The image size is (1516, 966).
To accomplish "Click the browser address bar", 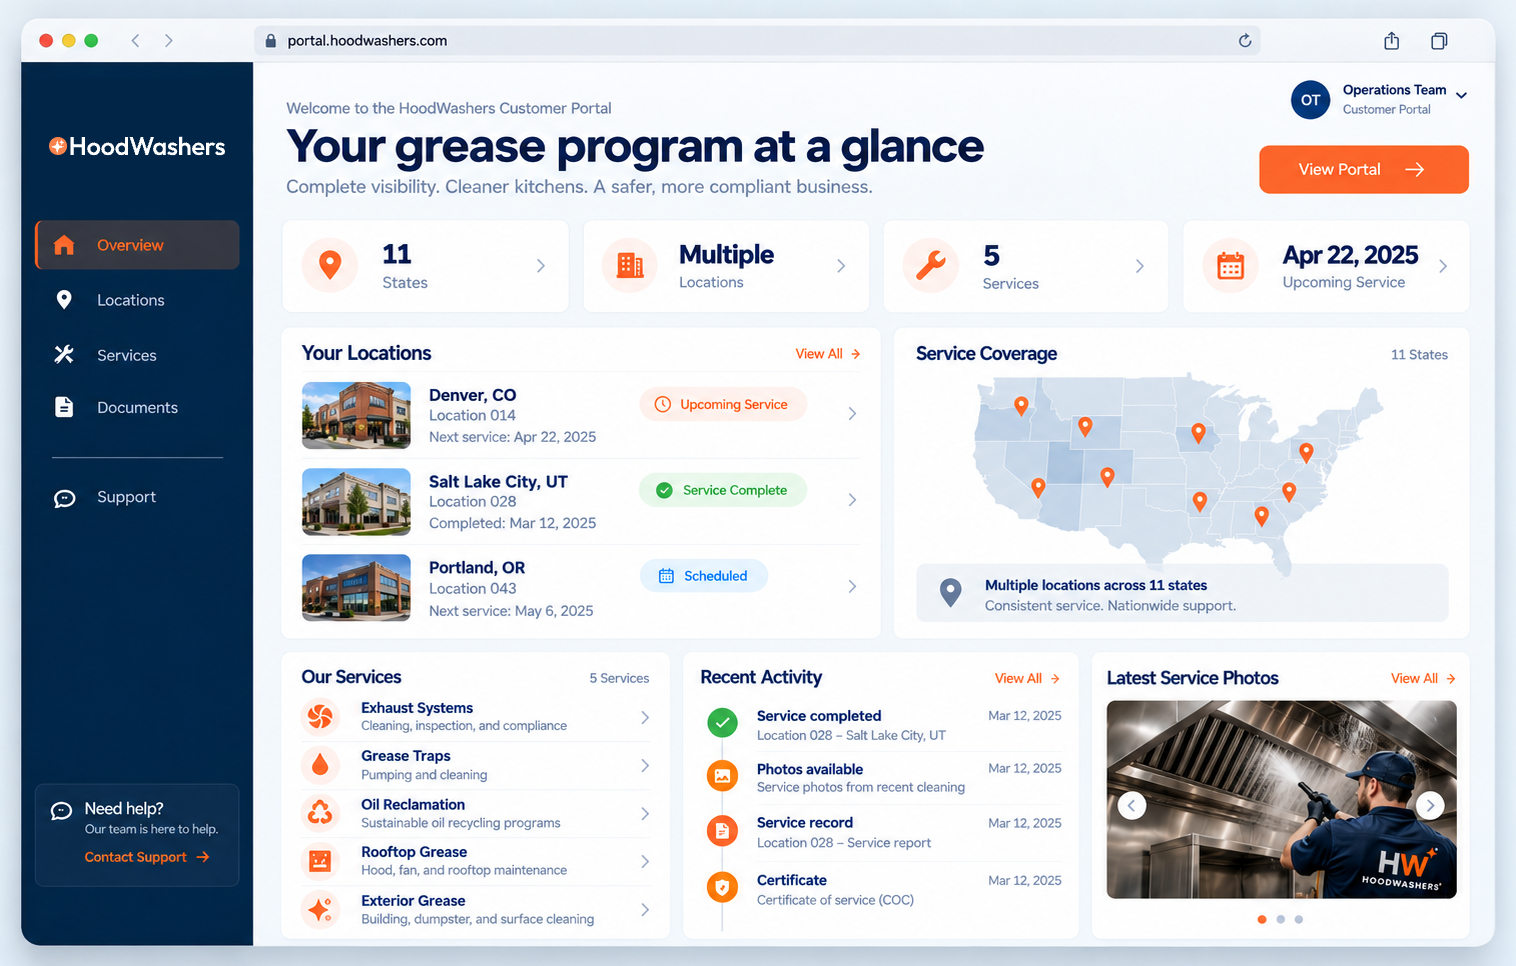I will tap(757, 41).
